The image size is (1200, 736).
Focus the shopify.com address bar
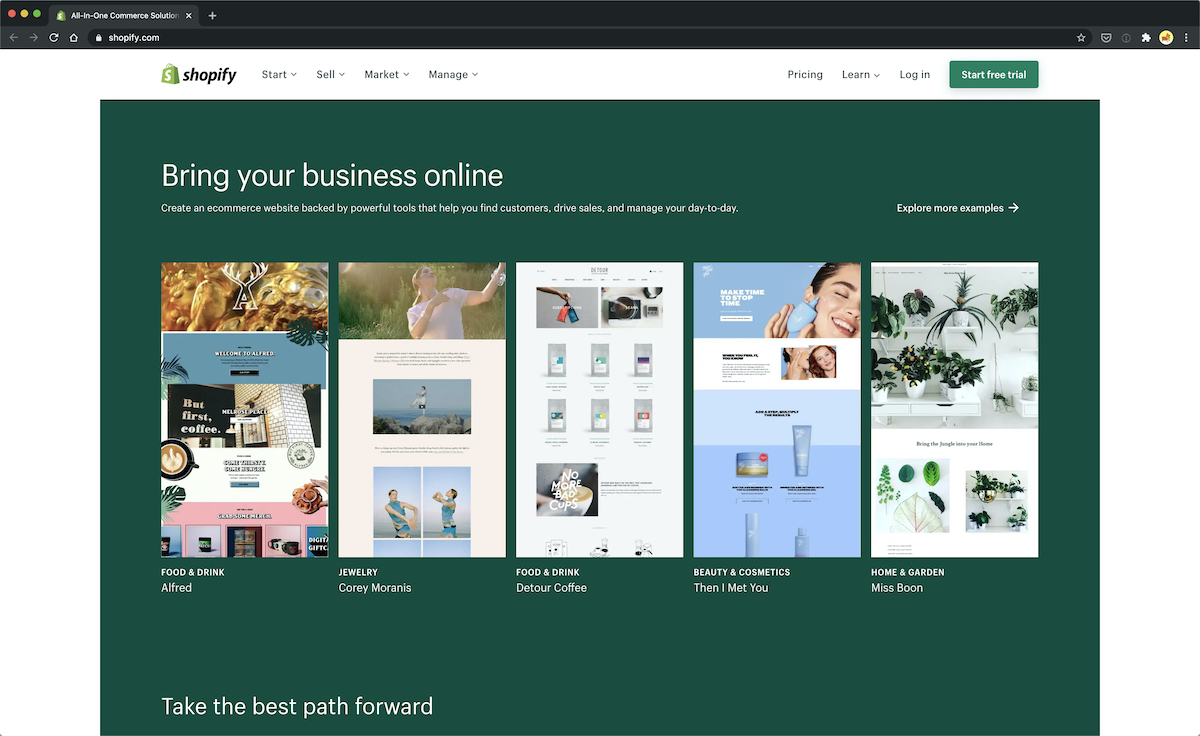[580, 37]
